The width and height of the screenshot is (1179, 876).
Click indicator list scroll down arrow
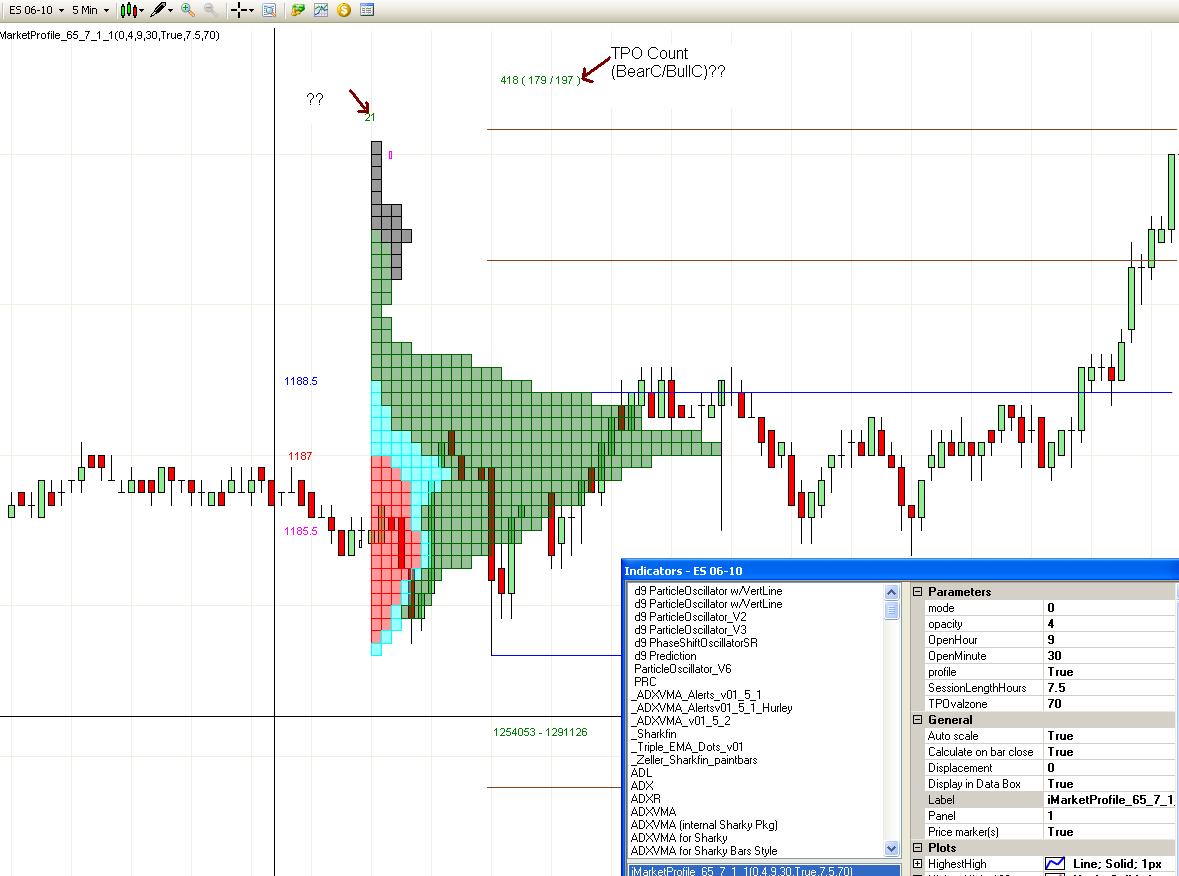[x=891, y=849]
